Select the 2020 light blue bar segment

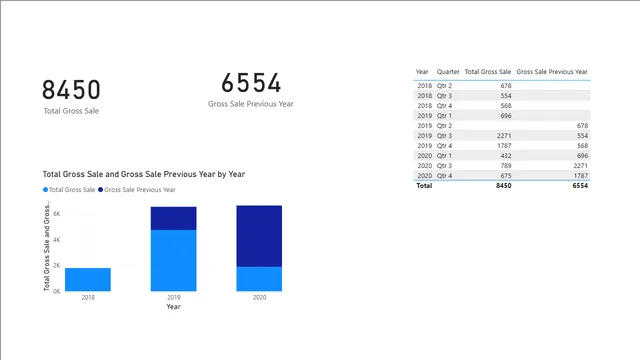259,279
